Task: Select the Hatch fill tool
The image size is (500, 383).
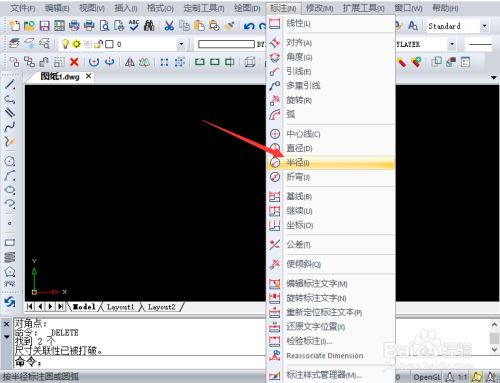Action: (x=10, y=257)
